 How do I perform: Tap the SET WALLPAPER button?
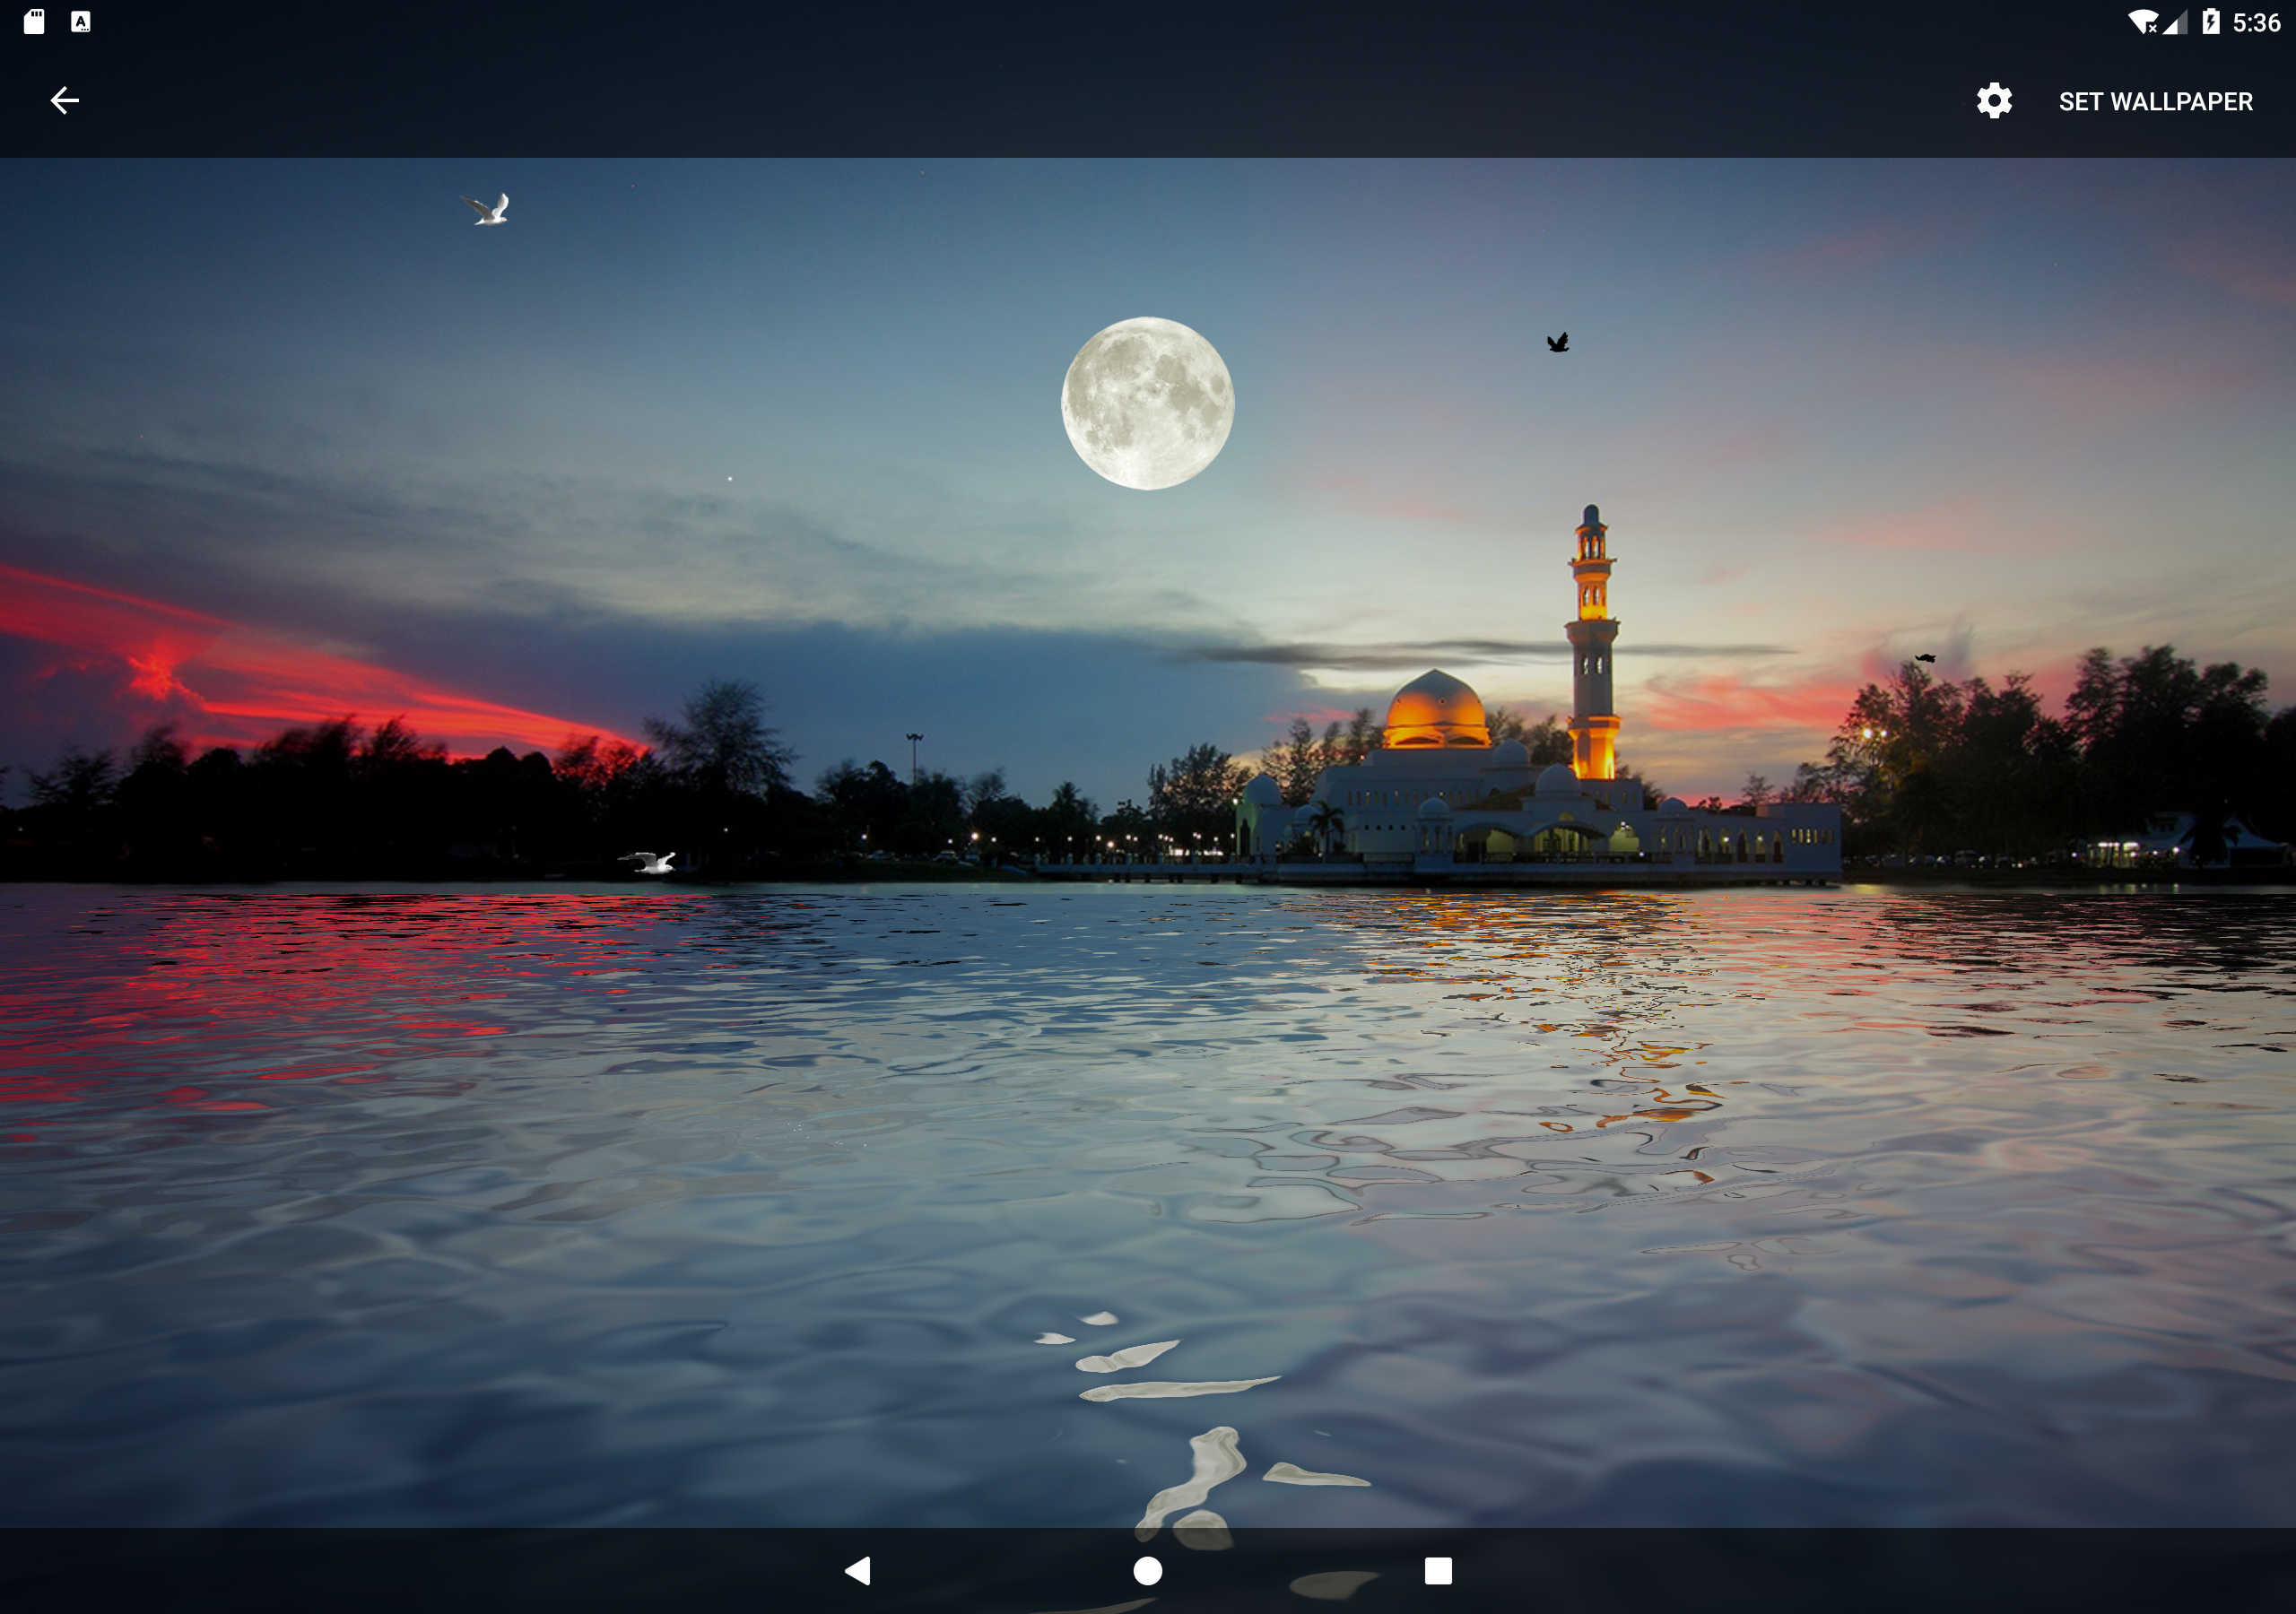pyautogui.click(x=2155, y=102)
